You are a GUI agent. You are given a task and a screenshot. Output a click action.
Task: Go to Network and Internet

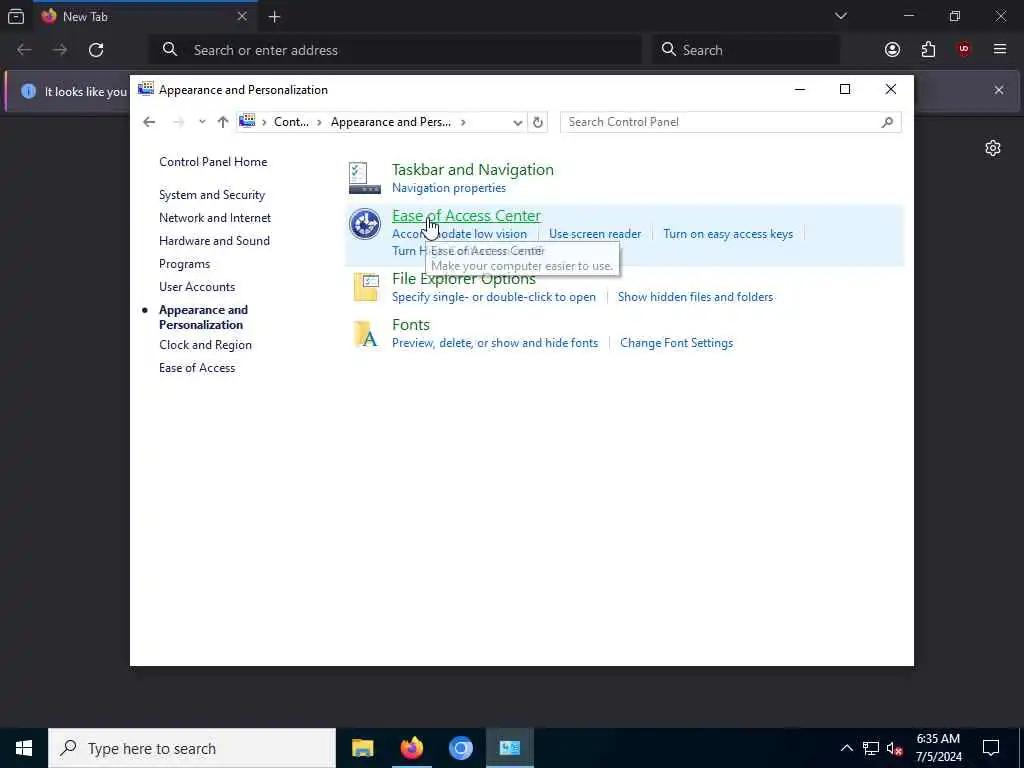pyautogui.click(x=215, y=217)
